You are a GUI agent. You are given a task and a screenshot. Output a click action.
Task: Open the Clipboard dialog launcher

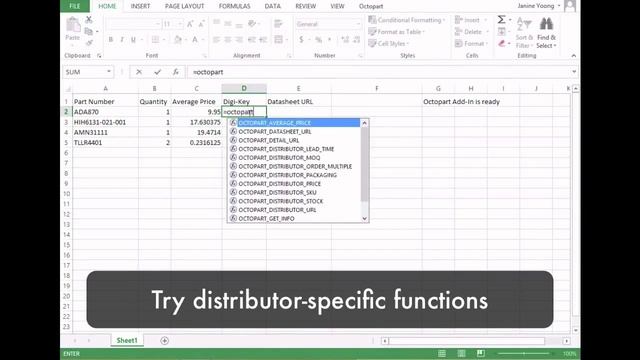click(99, 56)
